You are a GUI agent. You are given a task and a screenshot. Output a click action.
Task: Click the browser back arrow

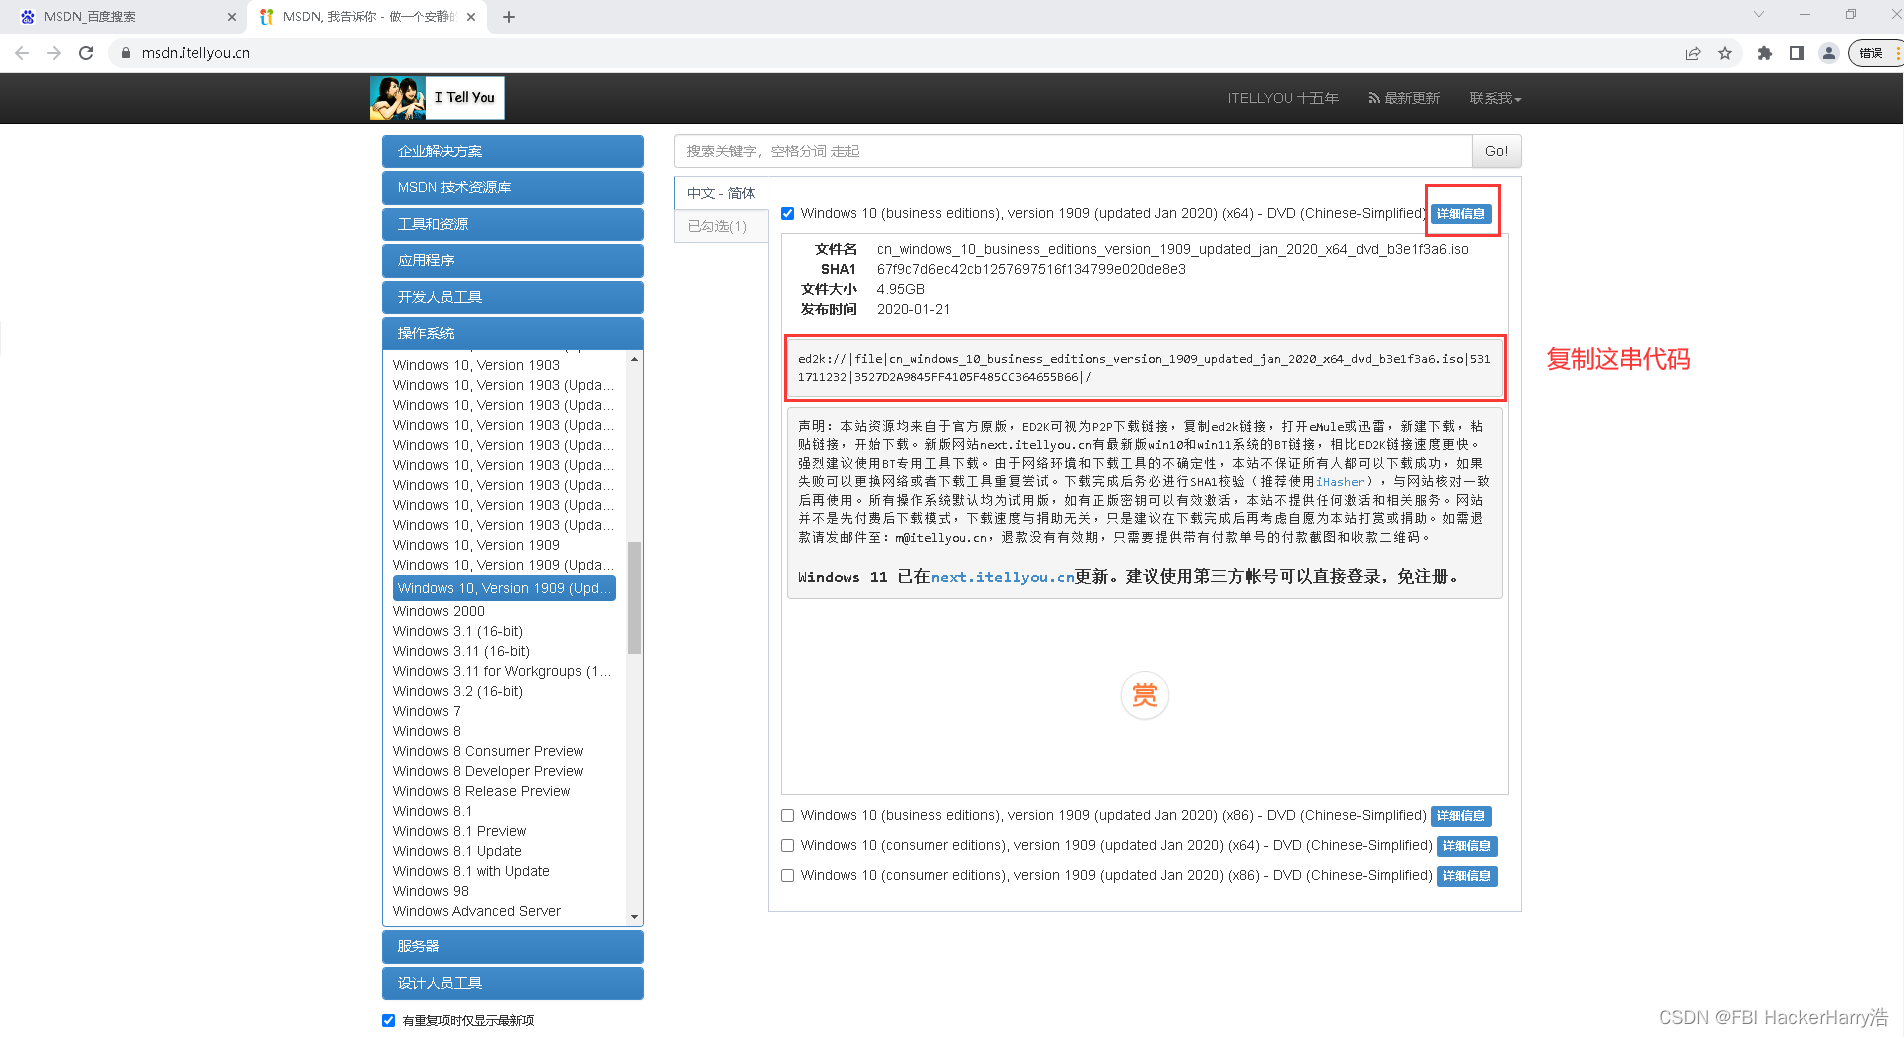pyautogui.click(x=22, y=53)
